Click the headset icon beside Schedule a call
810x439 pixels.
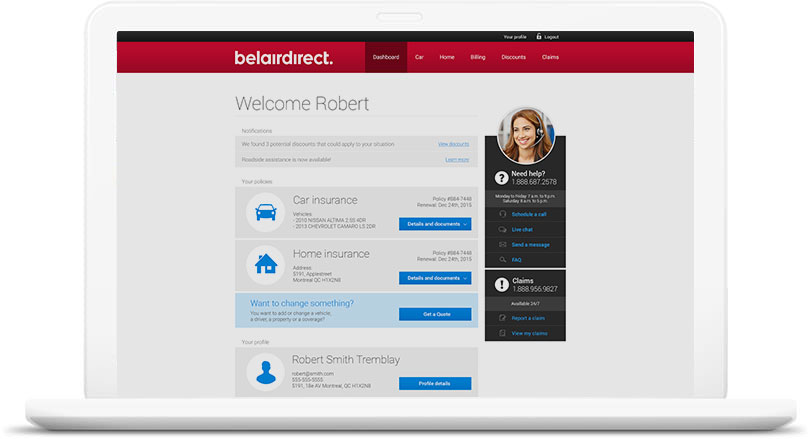pos(502,214)
